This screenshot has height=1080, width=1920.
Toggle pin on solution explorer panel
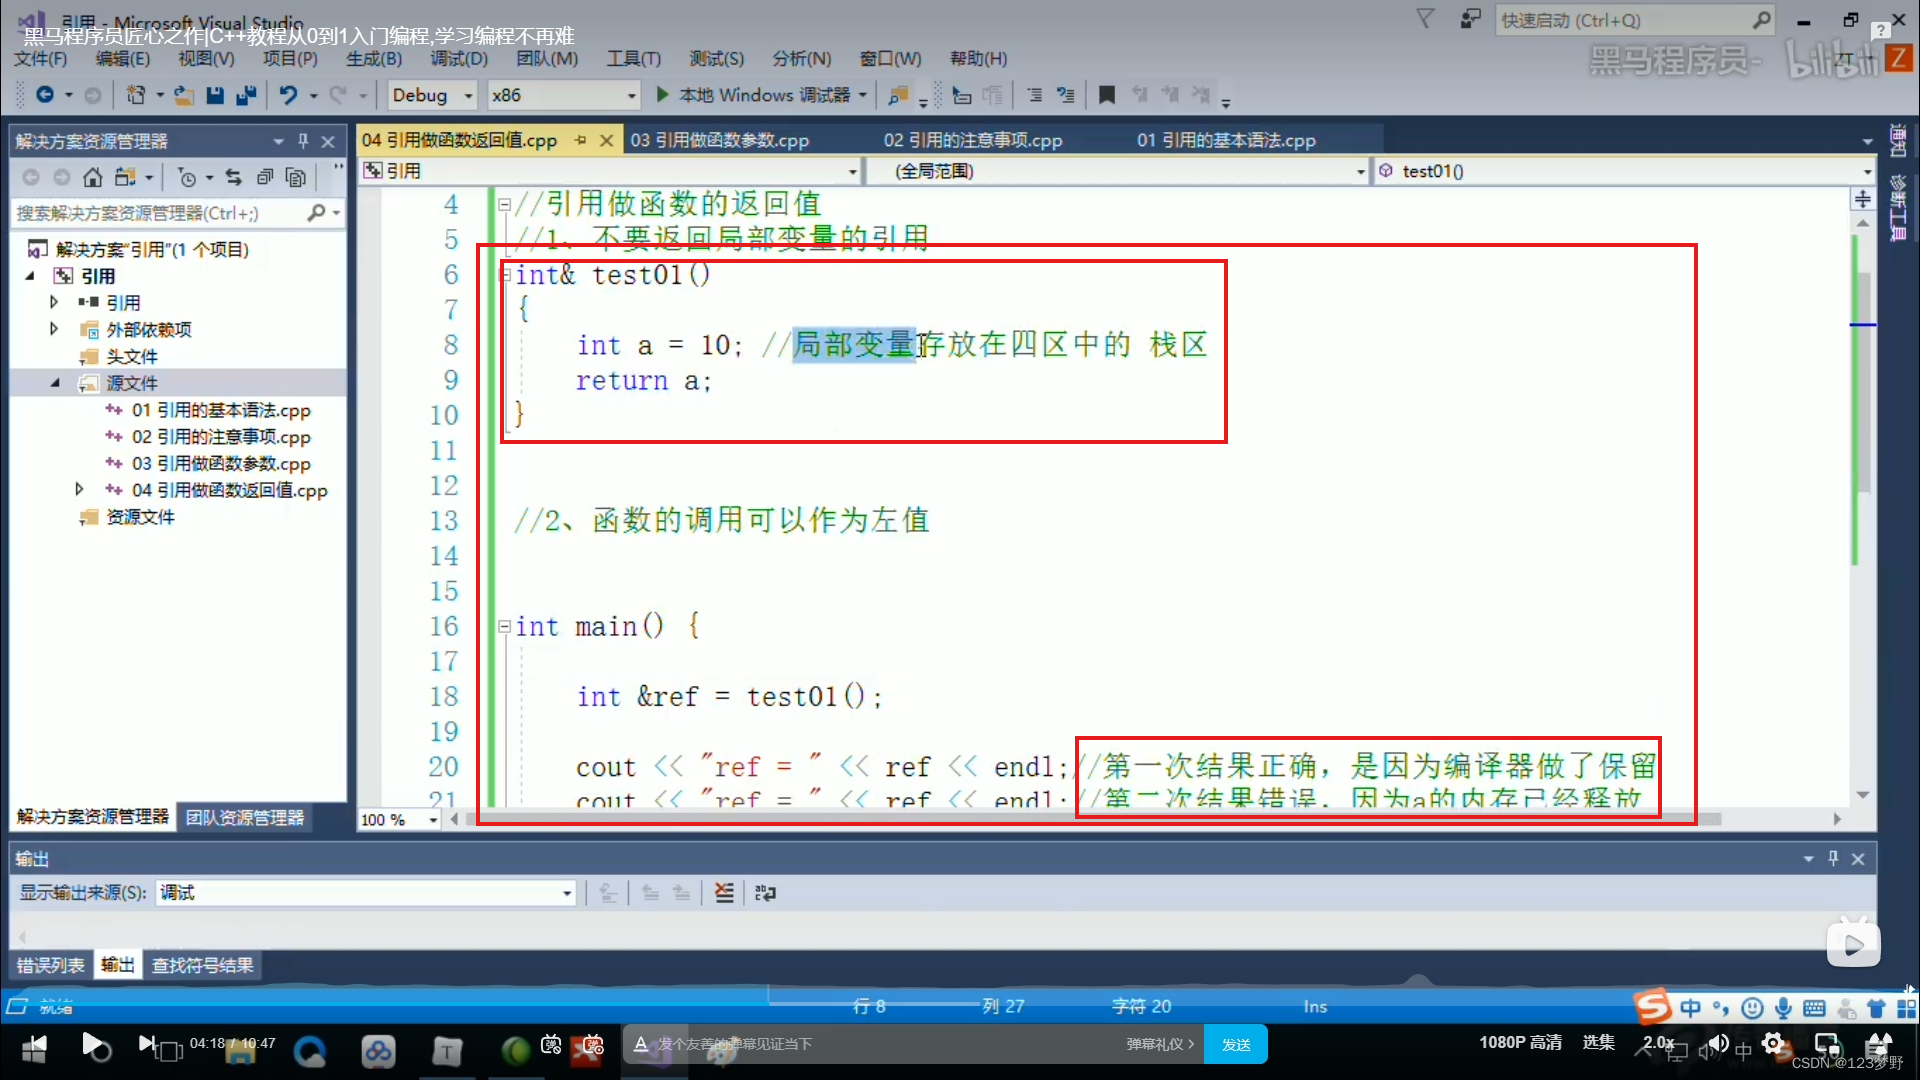(303, 141)
